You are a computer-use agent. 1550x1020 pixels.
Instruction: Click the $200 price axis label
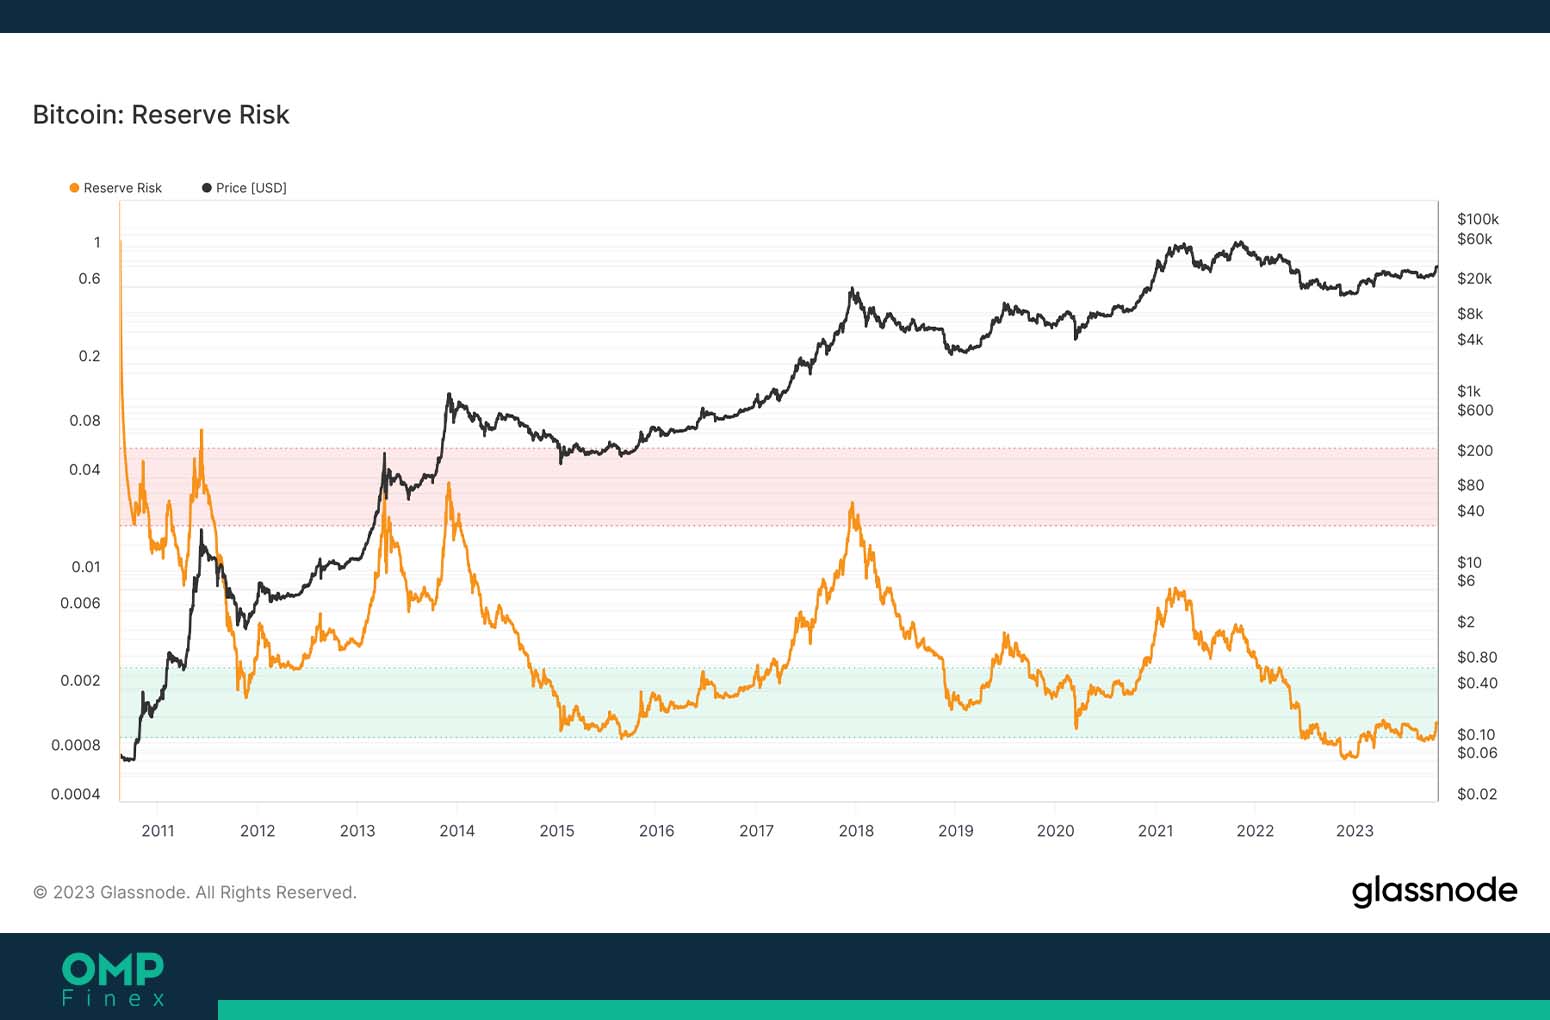[x=1475, y=451]
